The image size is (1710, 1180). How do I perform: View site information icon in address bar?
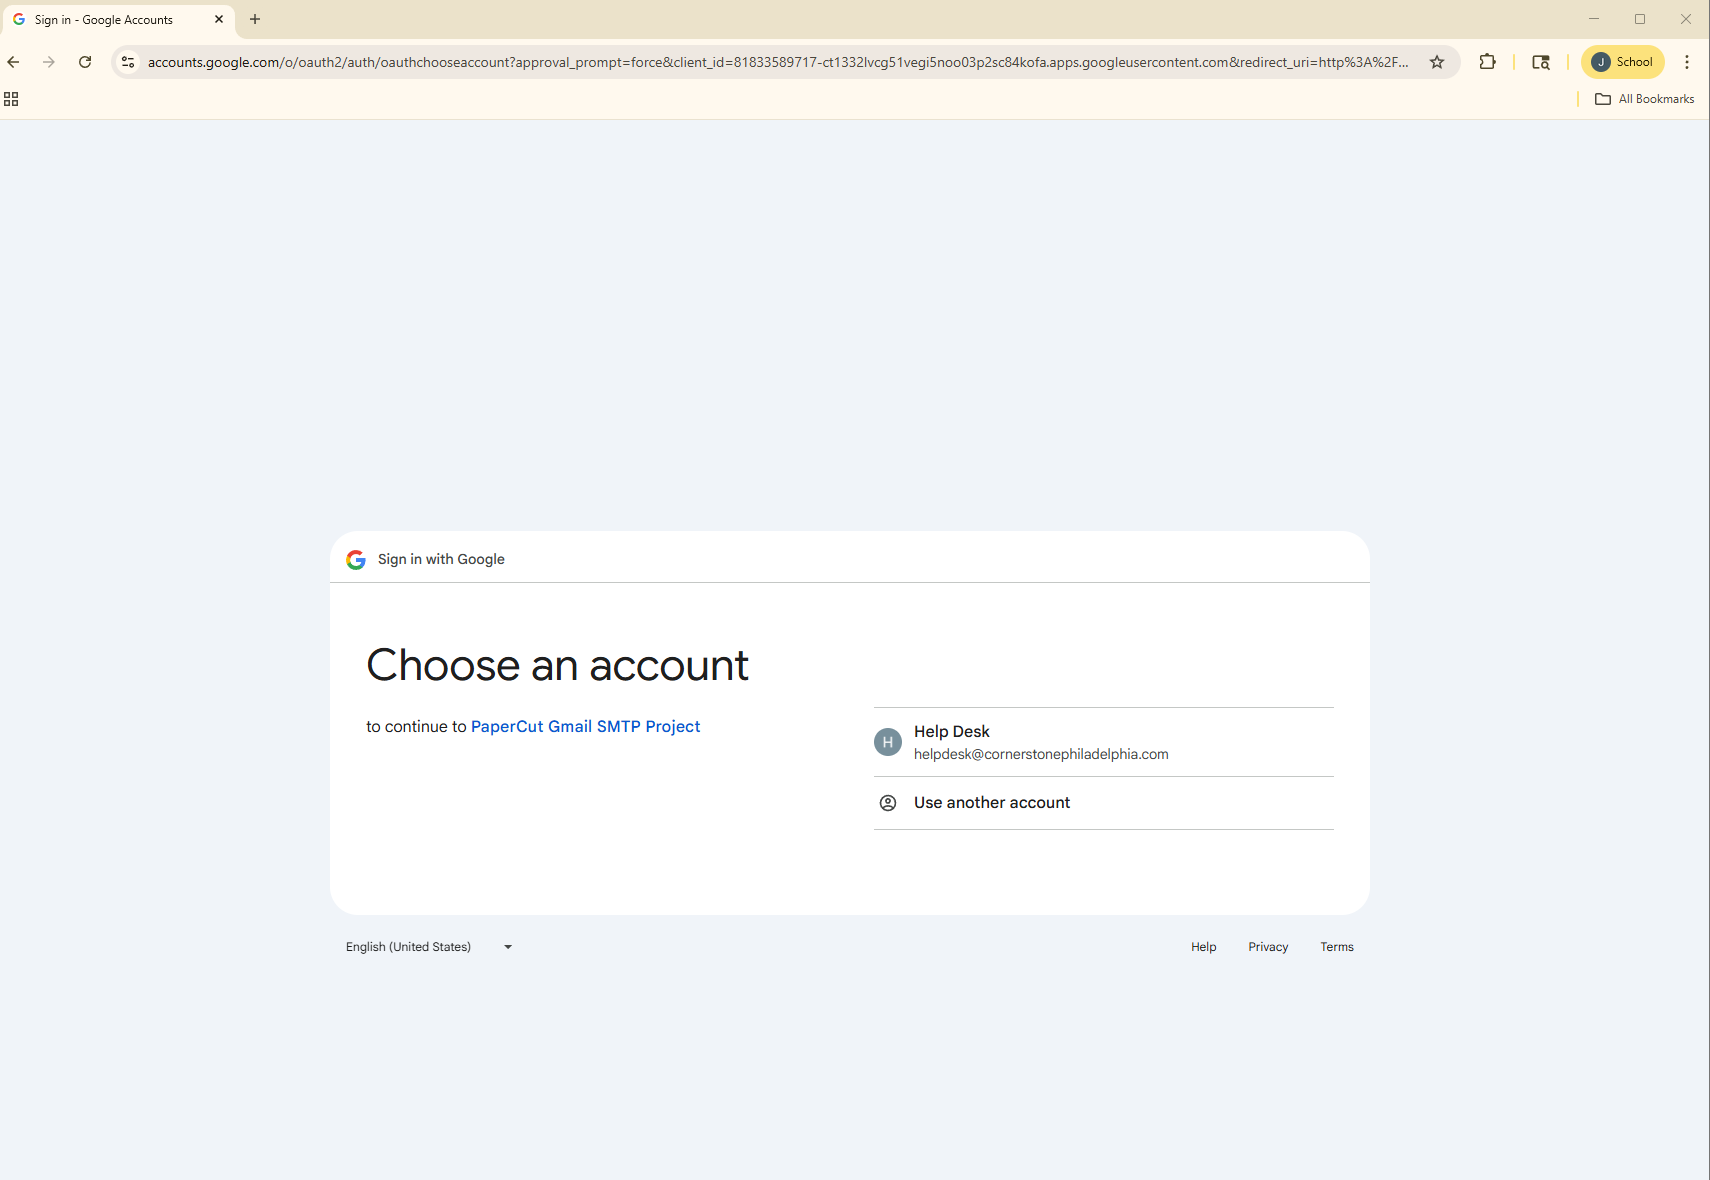[x=128, y=62]
